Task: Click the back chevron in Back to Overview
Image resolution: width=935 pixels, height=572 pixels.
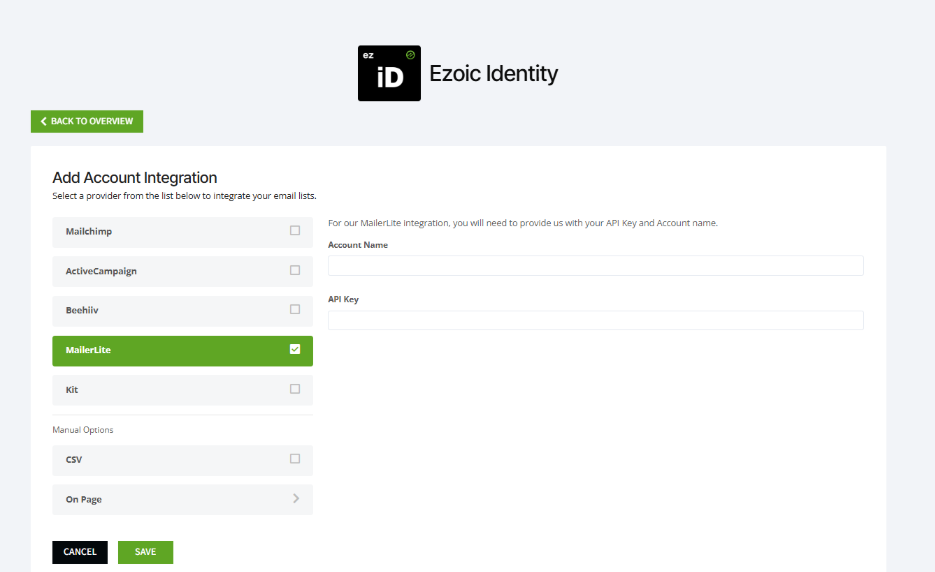Action: pyautogui.click(x=44, y=121)
